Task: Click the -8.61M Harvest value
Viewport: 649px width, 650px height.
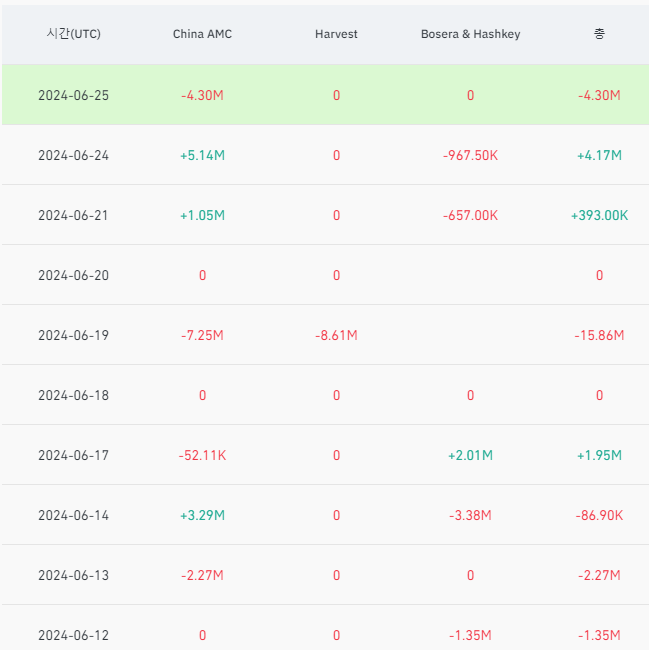Action: (336, 335)
